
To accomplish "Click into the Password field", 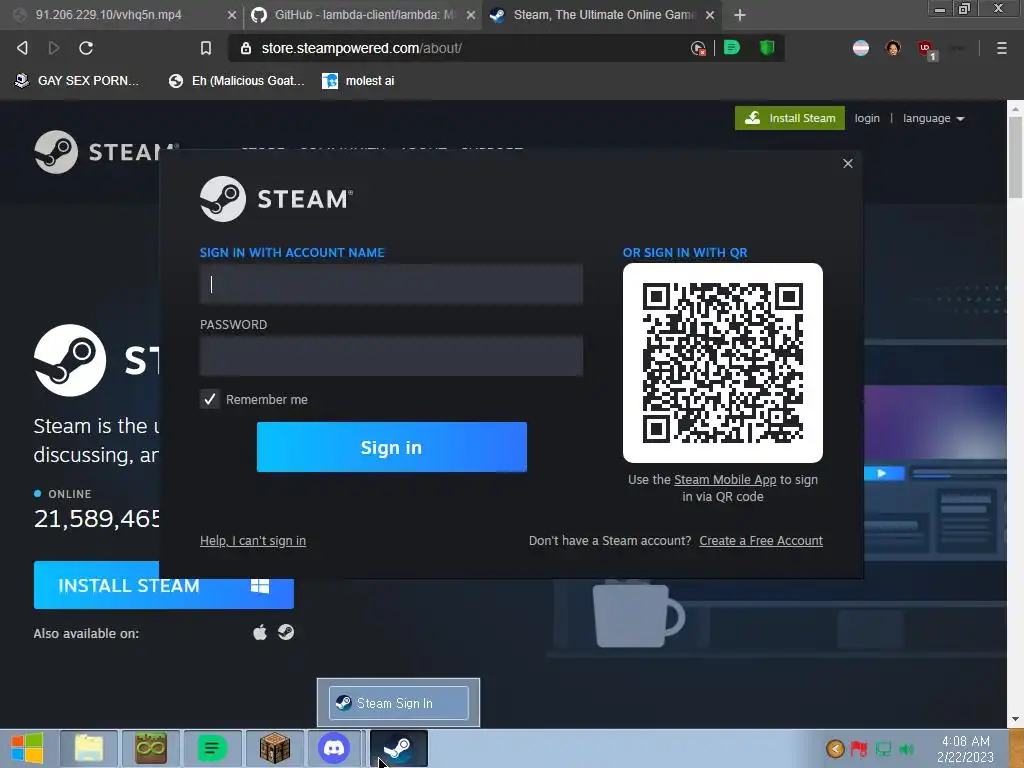I will [391, 356].
